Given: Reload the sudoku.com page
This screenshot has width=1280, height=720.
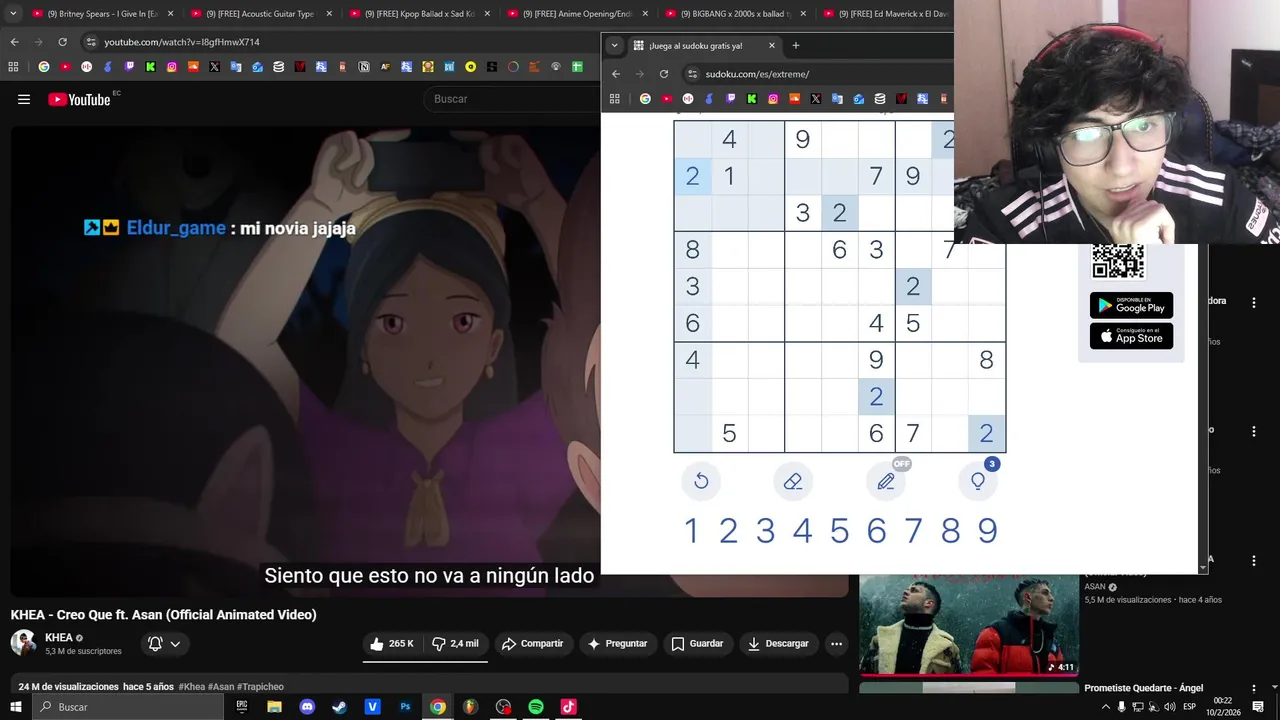Looking at the screenshot, I should point(664,74).
